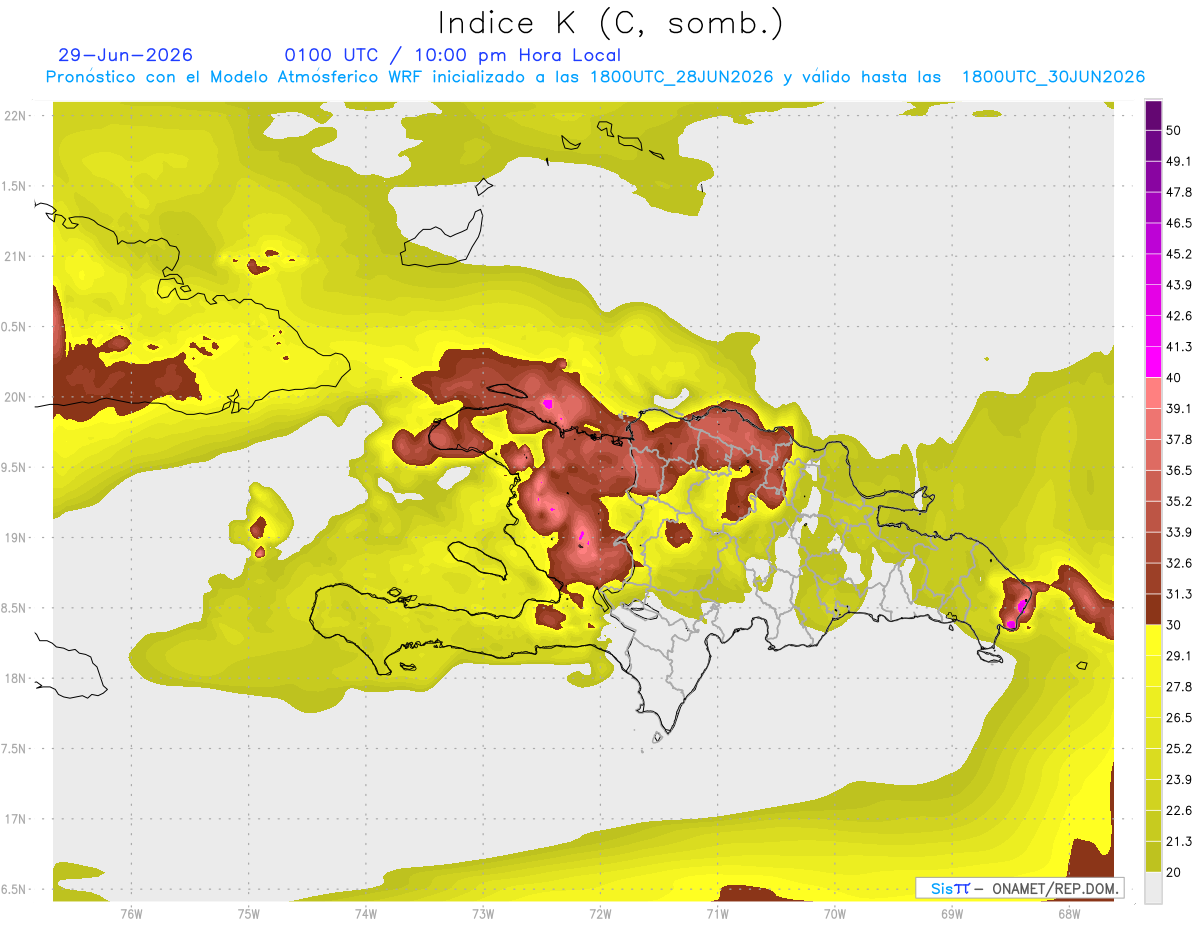
Task: Select the date label '29-Jun-2026'
Action: click(x=126, y=55)
